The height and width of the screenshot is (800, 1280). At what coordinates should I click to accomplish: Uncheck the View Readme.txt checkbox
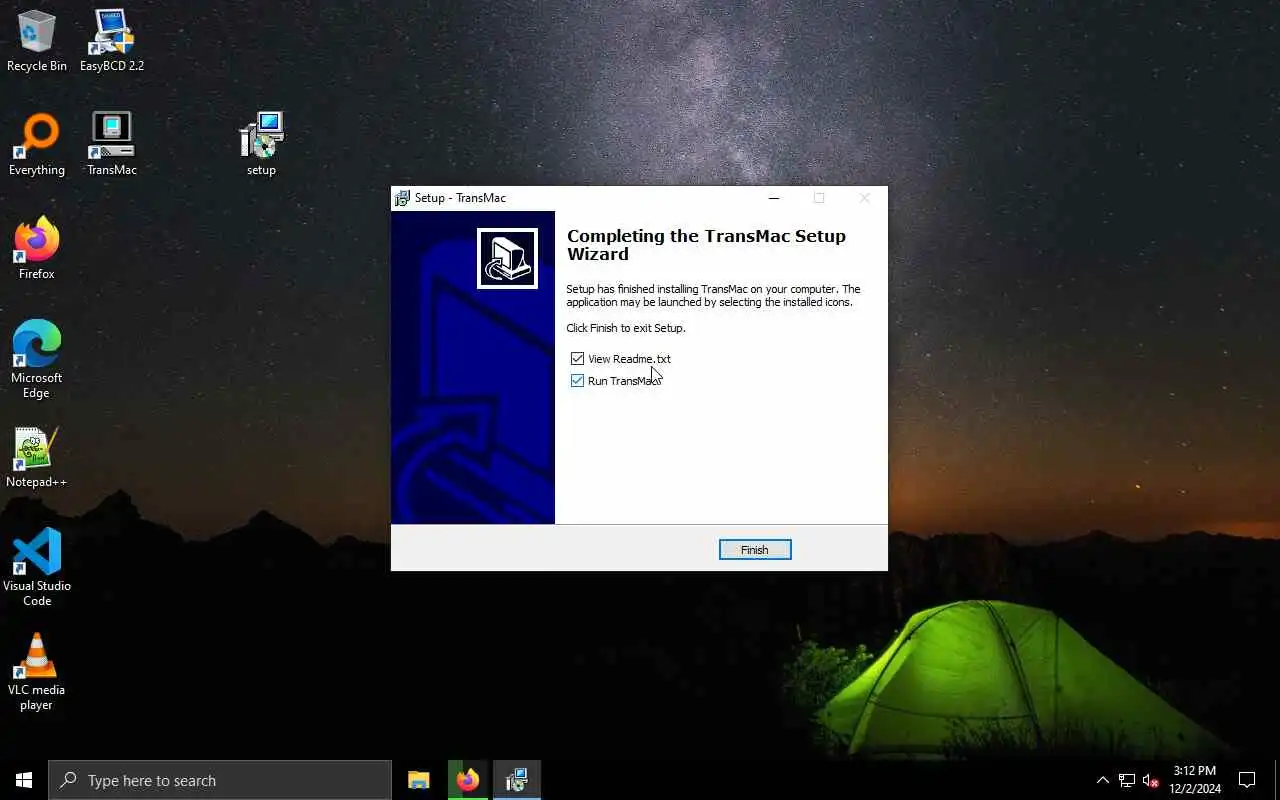point(577,358)
